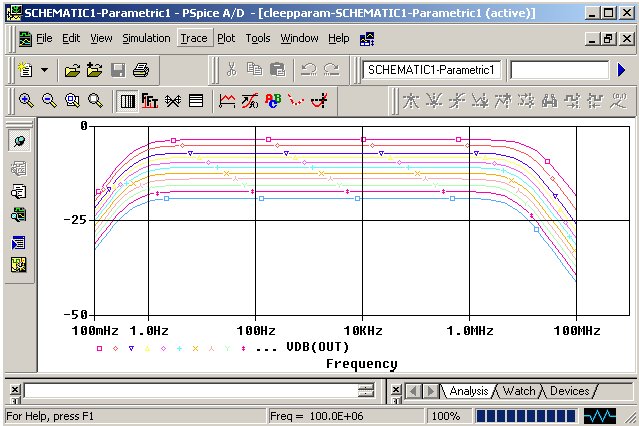Viewport: 639px width, 426px height.
Task: Click the pink square legend marker
Action: tap(99, 349)
